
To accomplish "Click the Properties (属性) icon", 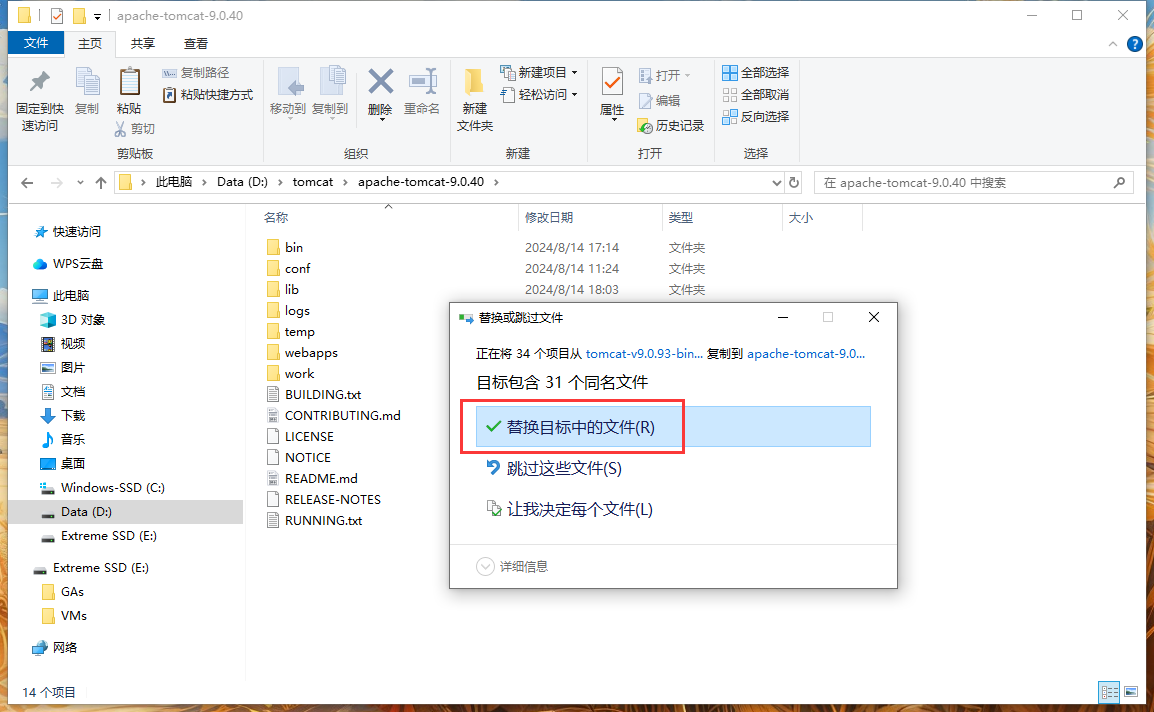I will 612,81.
